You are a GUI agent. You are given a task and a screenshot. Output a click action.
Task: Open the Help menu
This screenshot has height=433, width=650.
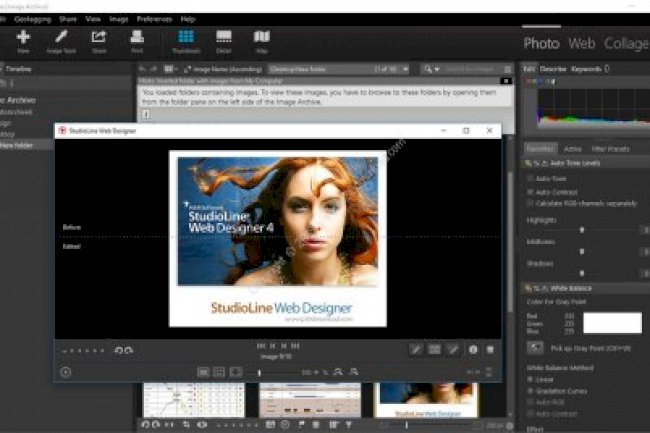click(x=188, y=19)
